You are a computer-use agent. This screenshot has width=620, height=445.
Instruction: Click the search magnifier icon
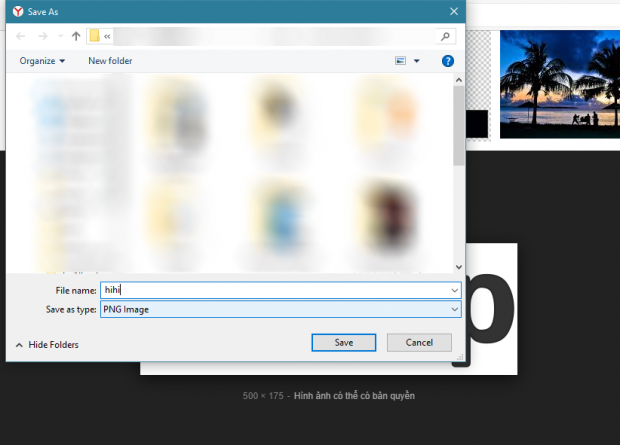coord(447,36)
